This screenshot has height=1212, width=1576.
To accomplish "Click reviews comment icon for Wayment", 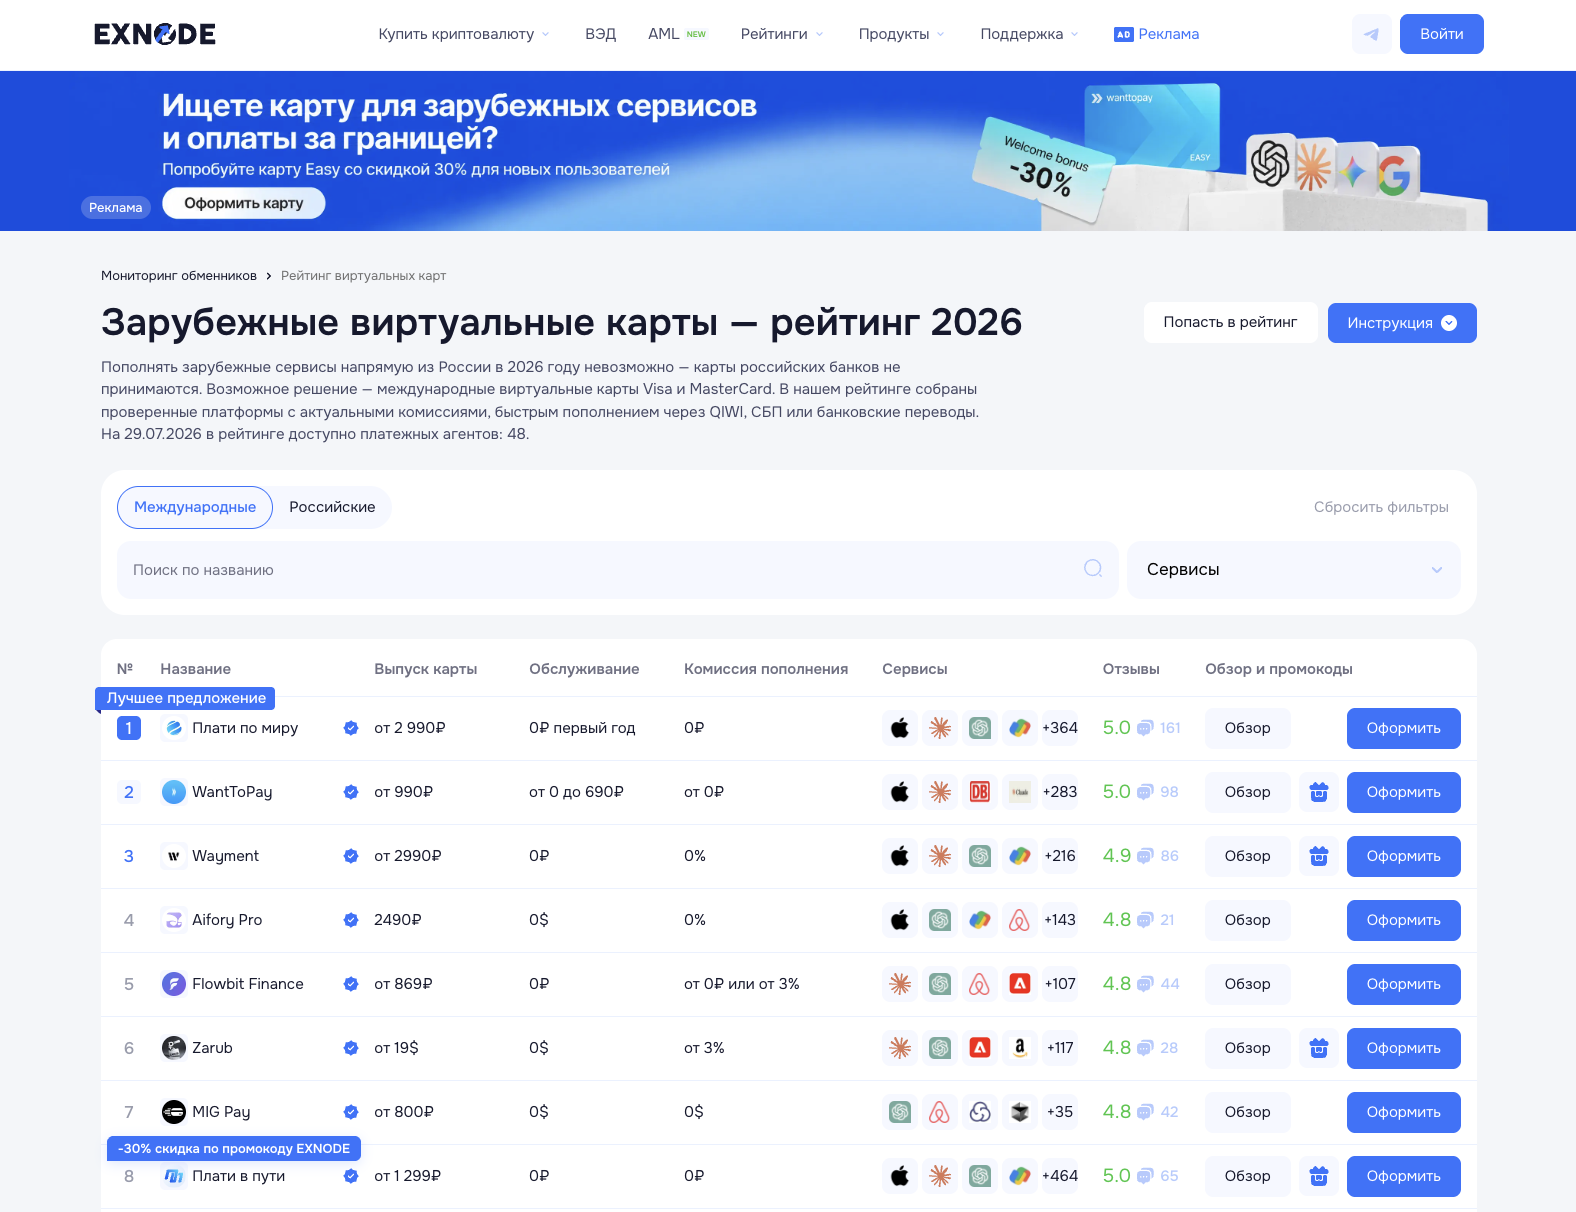I will click(1145, 856).
